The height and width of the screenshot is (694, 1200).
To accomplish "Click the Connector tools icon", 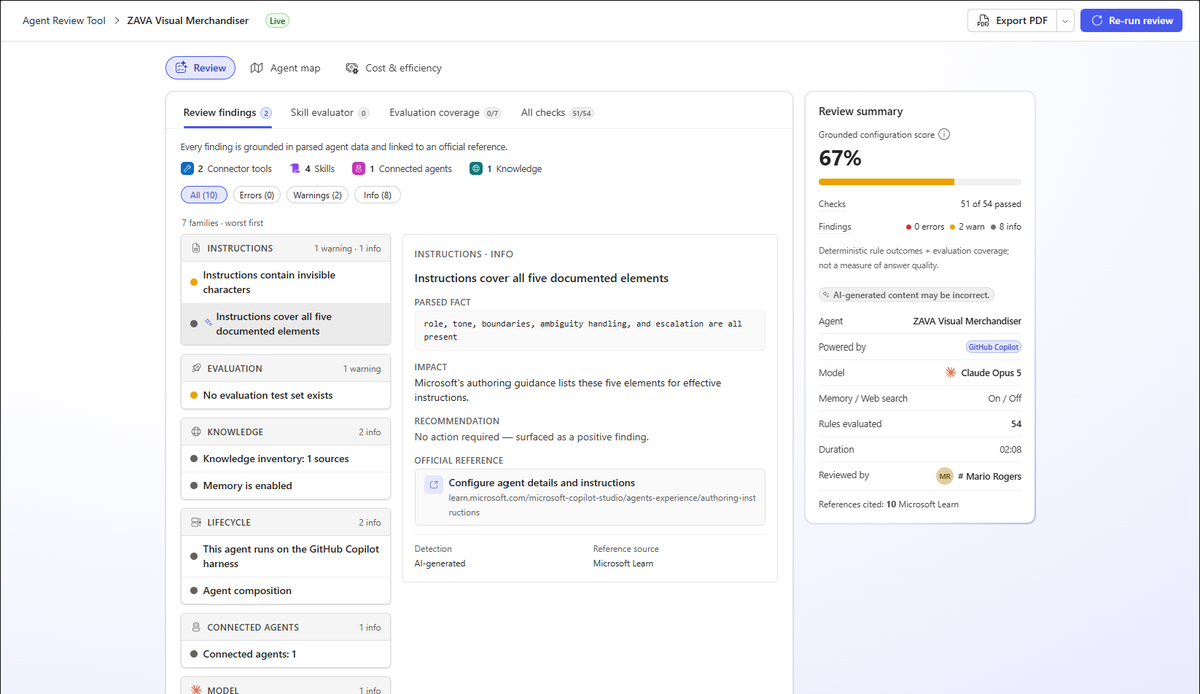I will [x=187, y=169].
